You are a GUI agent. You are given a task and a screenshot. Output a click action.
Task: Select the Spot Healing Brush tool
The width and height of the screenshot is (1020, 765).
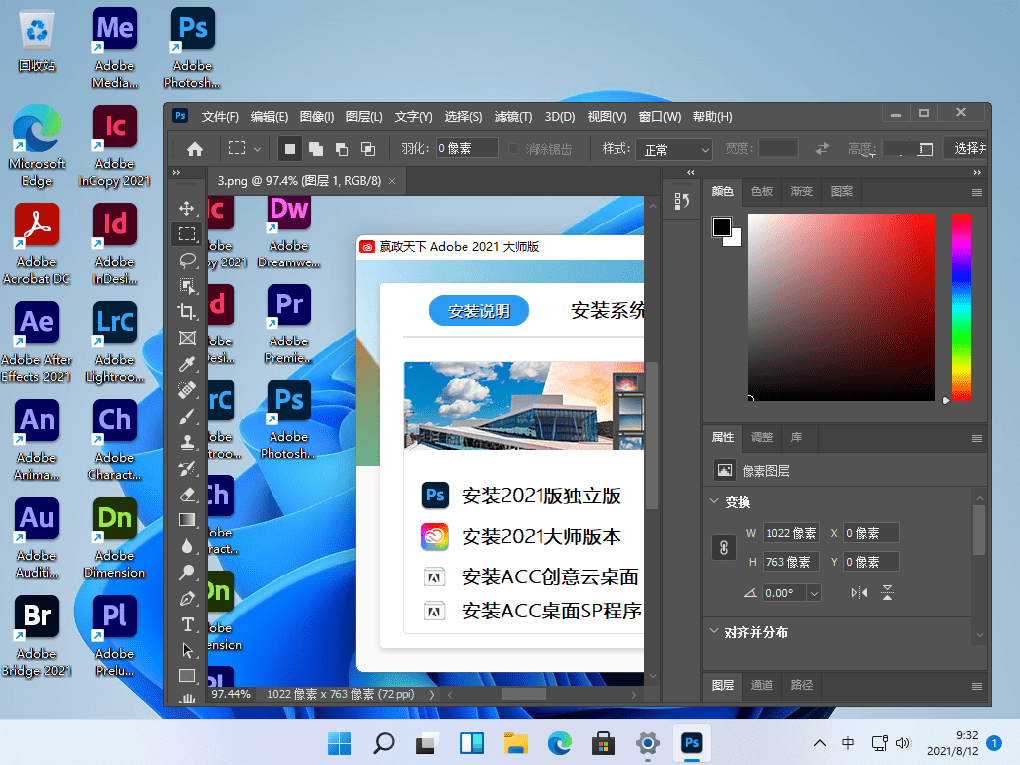coord(187,390)
